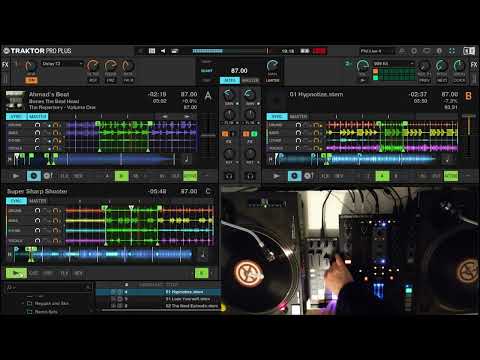Image resolution: width=480 pixels, height=360 pixels.
Task: Toggle orange FX assign on left mixer channel
Action: pos(225,134)
